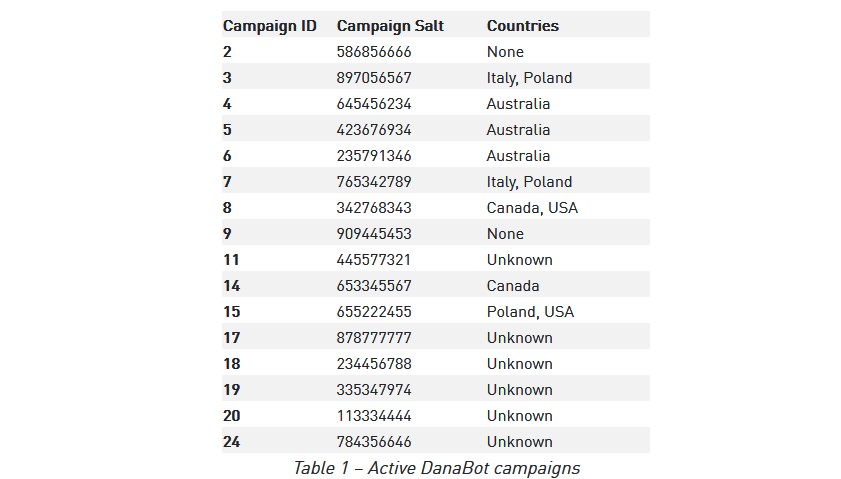Click the Australia cell for campaign 5

(518, 130)
